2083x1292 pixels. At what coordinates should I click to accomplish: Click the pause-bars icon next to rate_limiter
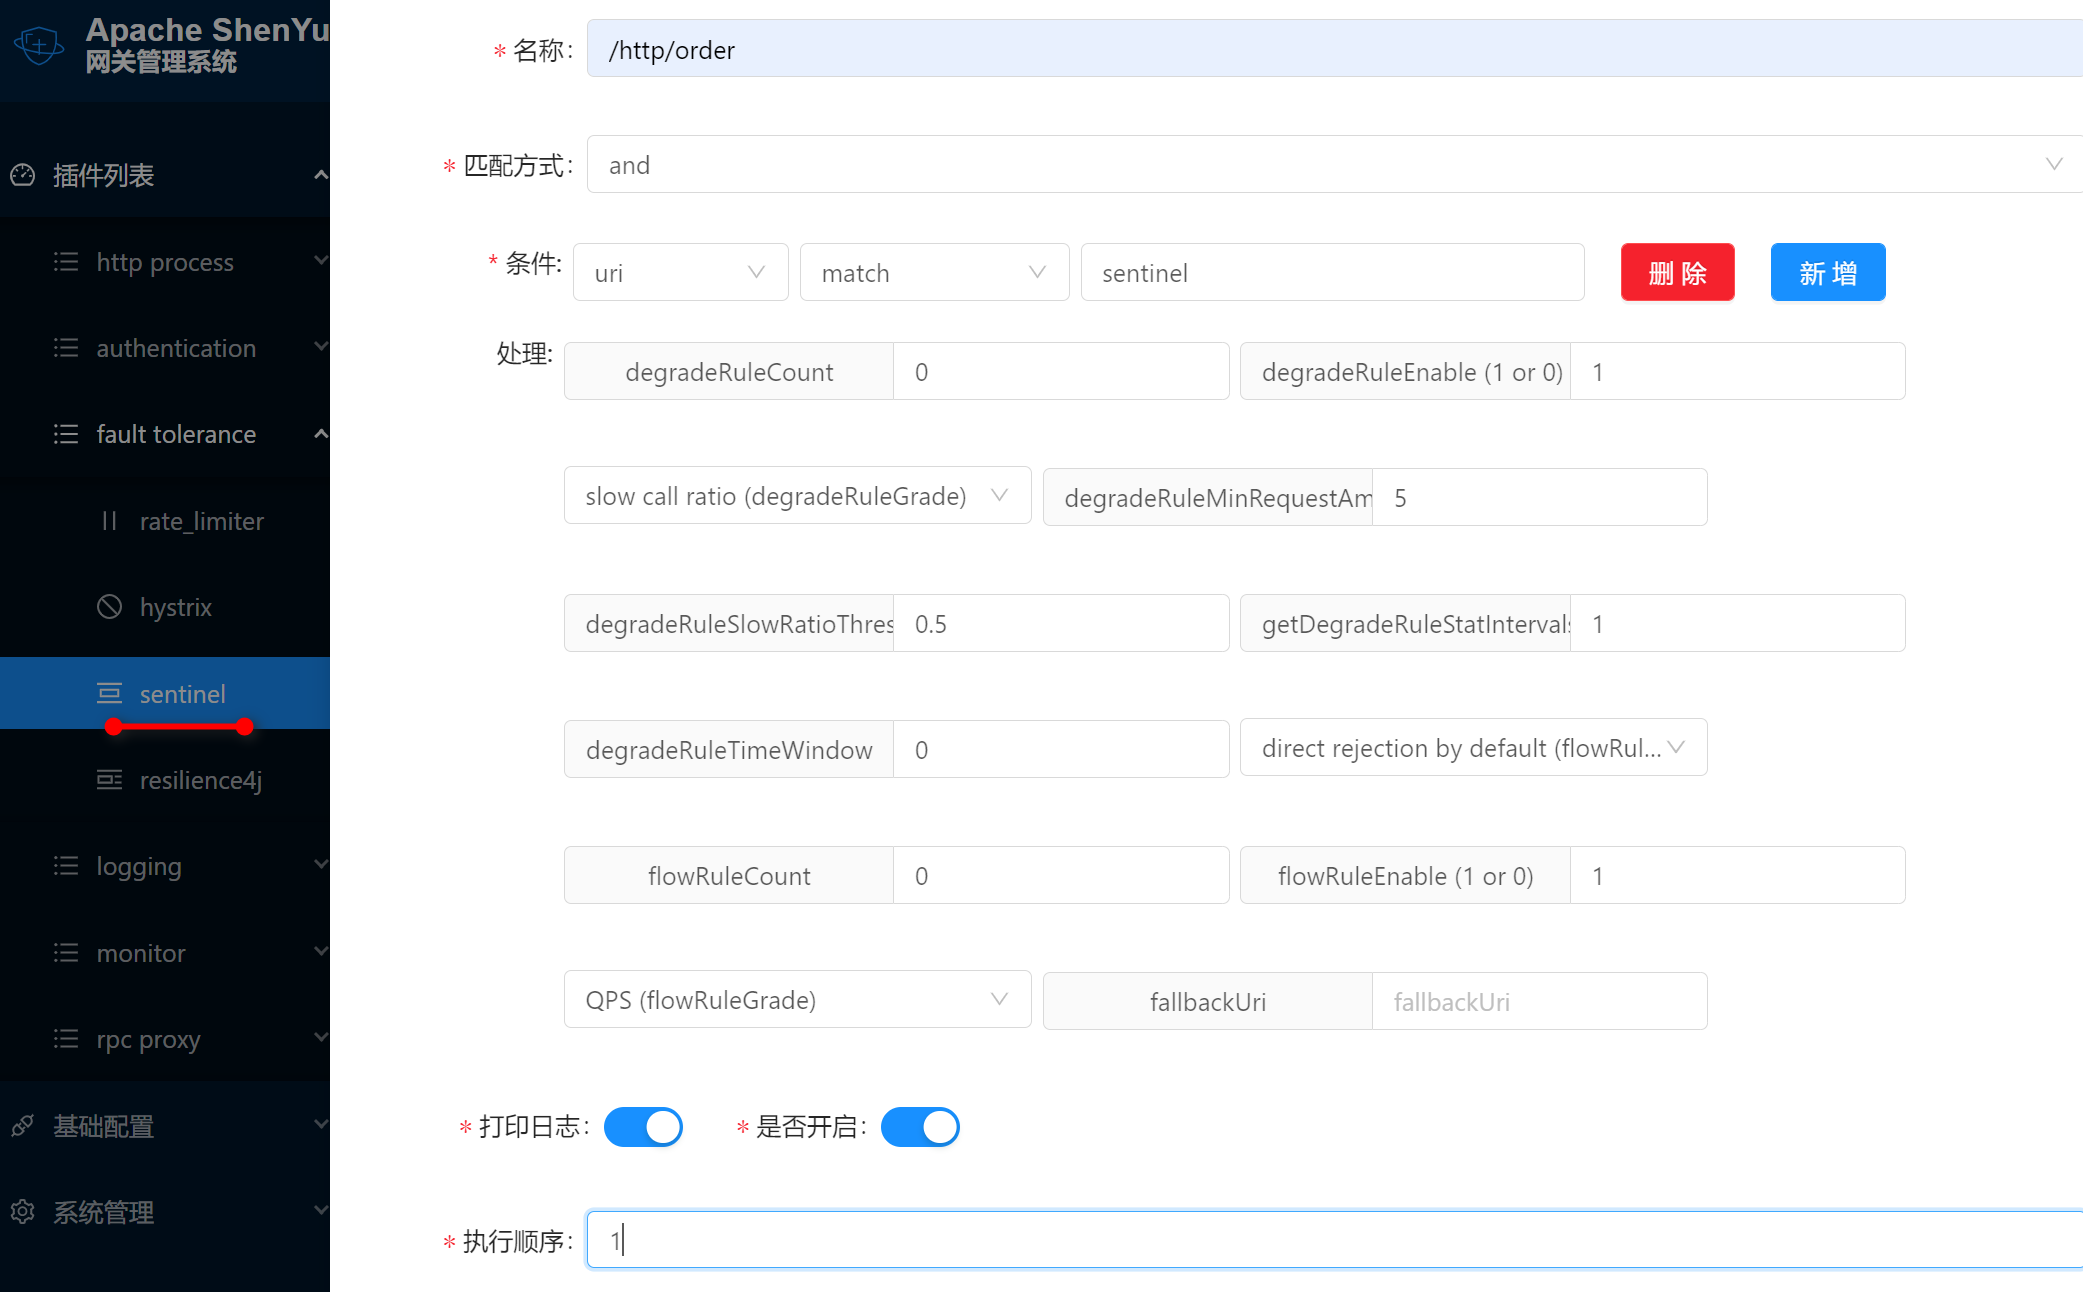[x=109, y=521]
